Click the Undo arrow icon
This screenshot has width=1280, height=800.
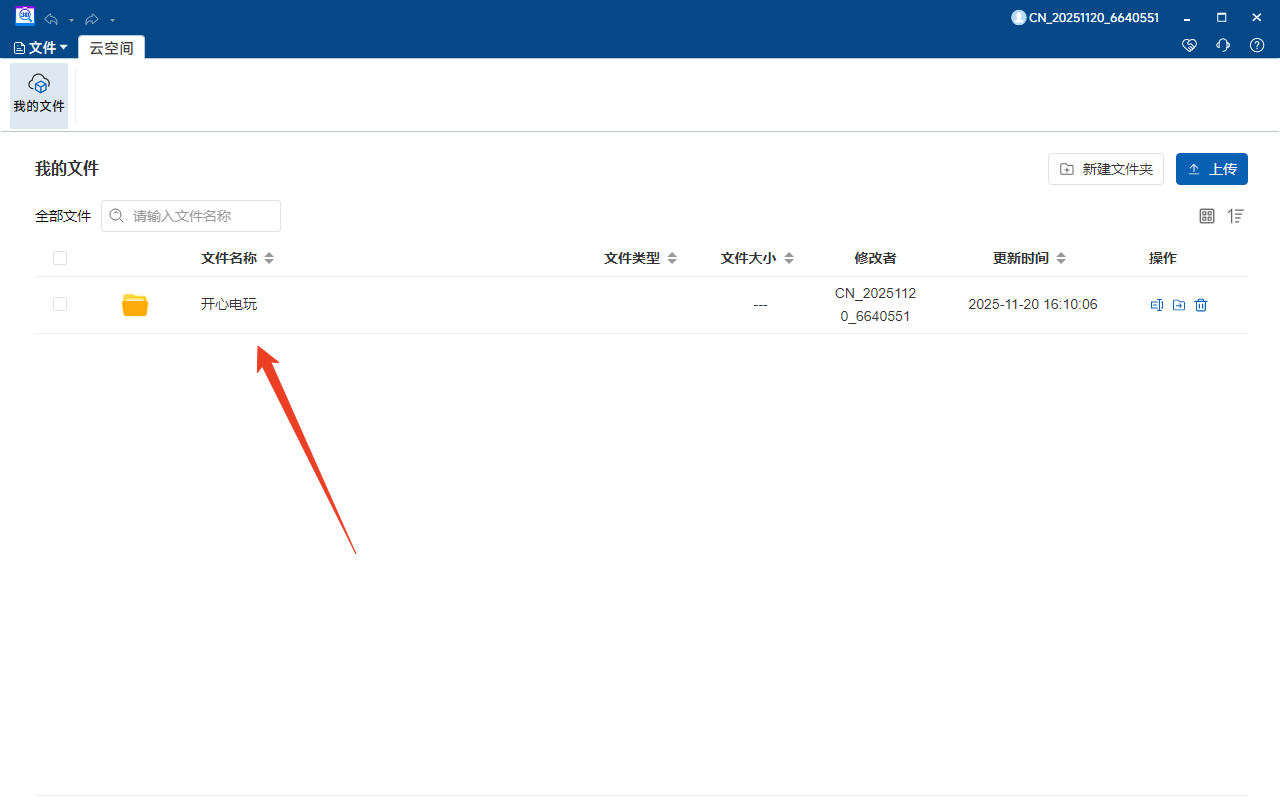pos(49,19)
